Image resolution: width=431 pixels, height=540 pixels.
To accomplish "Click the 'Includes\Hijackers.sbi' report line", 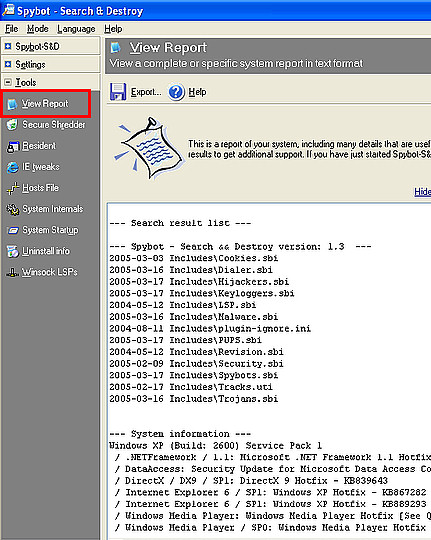I will [x=199, y=282].
